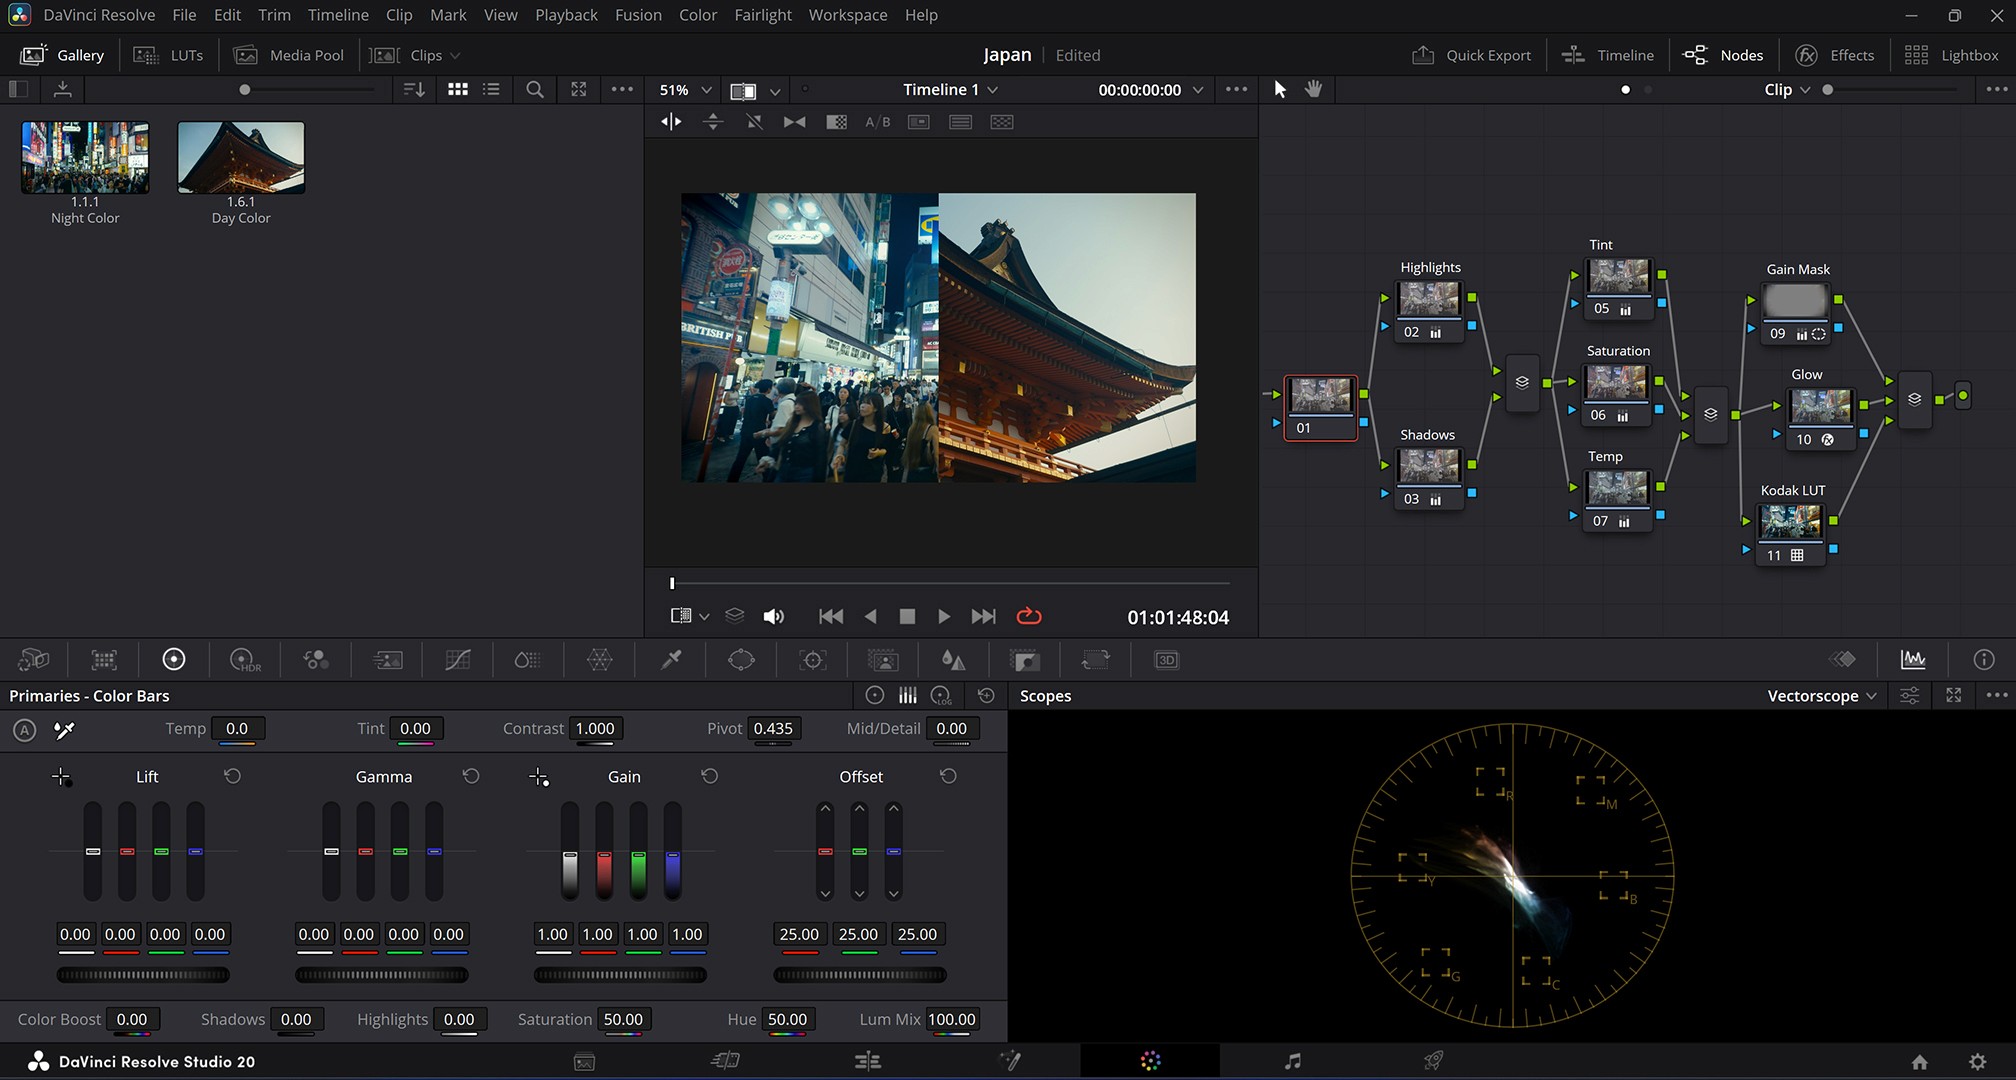Open the Tracker palette icon
Image resolution: width=2016 pixels, height=1080 pixels.
click(812, 660)
